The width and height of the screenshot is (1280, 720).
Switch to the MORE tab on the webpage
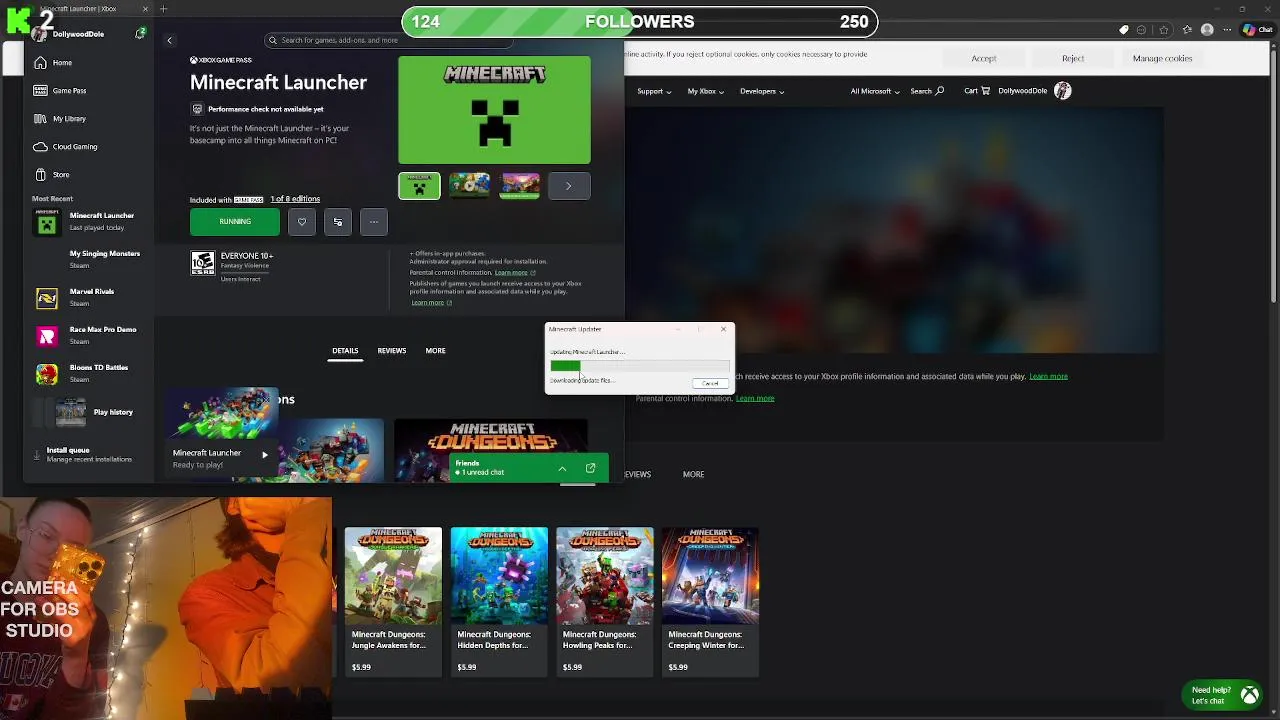(693, 474)
